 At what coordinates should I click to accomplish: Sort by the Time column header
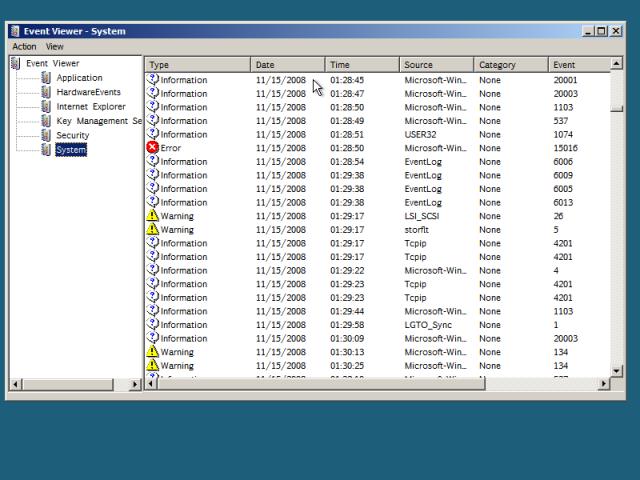click(x=362, y=64)
